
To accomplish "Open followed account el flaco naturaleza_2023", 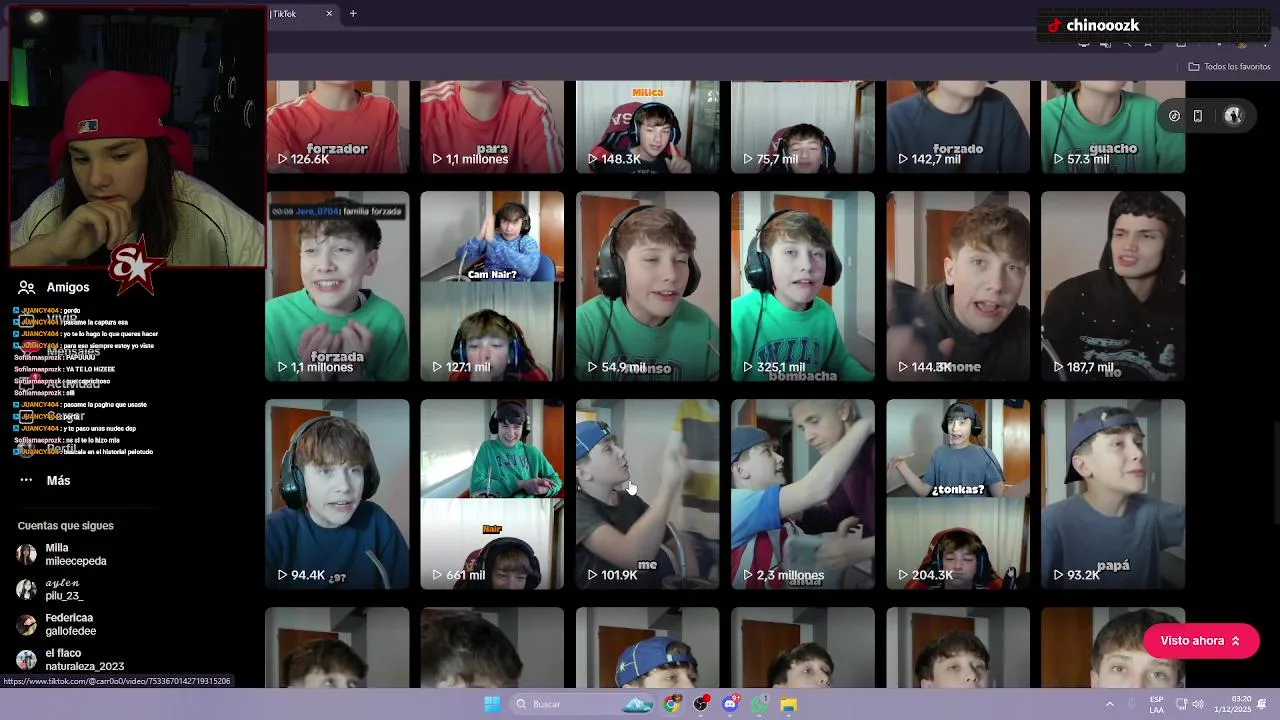I will (70, 660).
